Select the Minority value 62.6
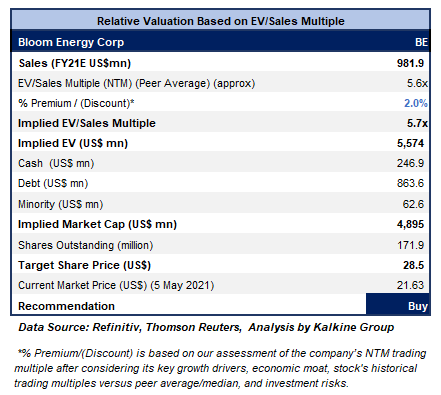This screenshot has height=395, width=441. tap(413, 204)
